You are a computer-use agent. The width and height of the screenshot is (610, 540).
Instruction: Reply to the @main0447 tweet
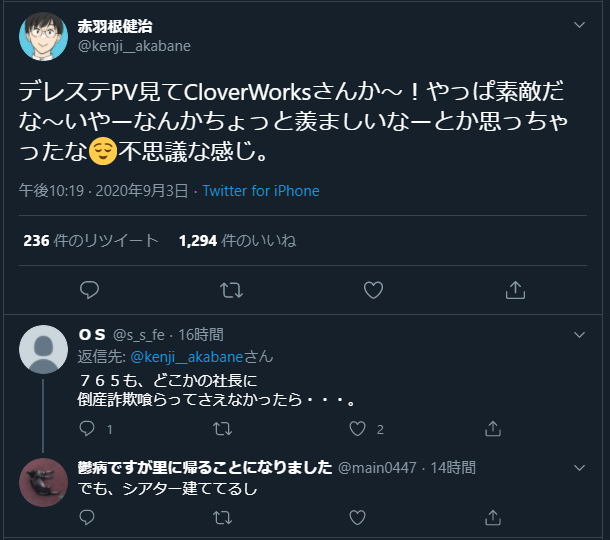pyautogui.click(x=87, y=517)
